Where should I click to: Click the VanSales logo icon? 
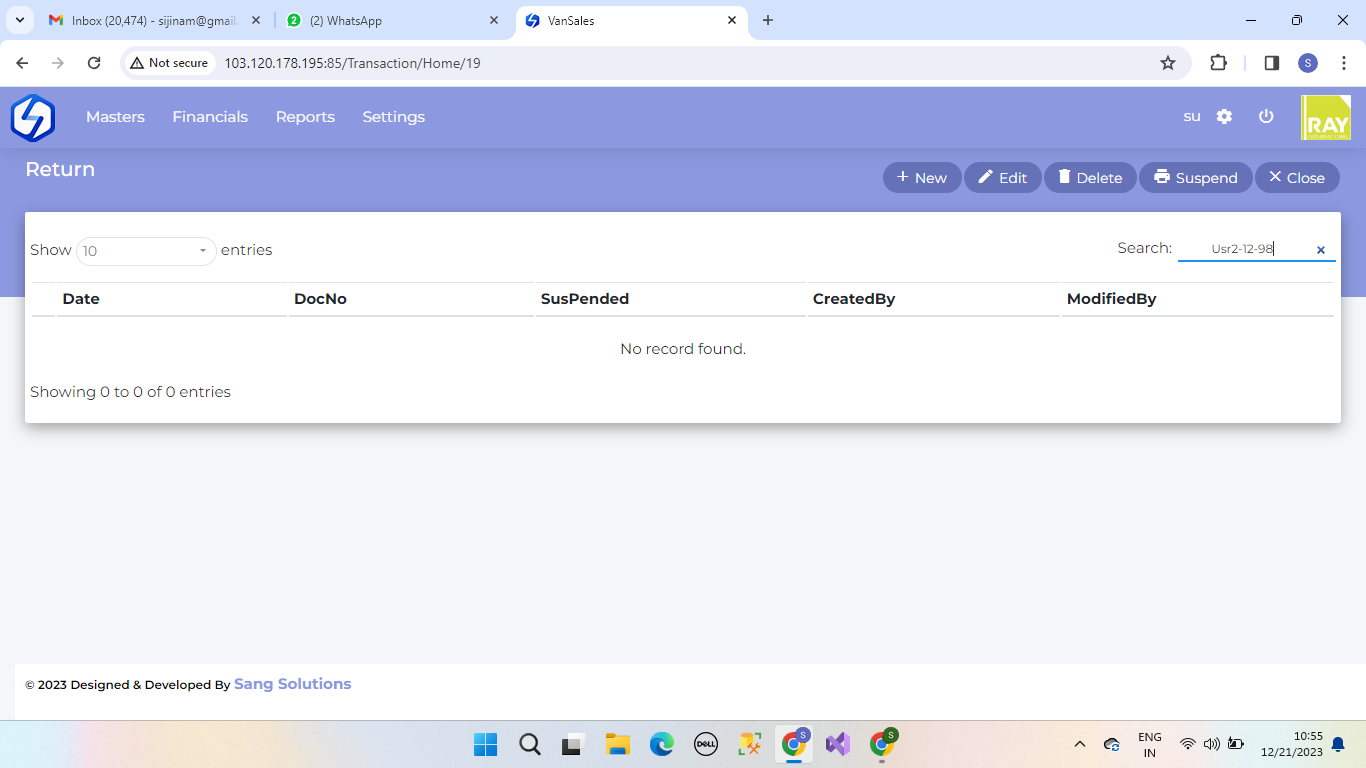pos(33,117)
